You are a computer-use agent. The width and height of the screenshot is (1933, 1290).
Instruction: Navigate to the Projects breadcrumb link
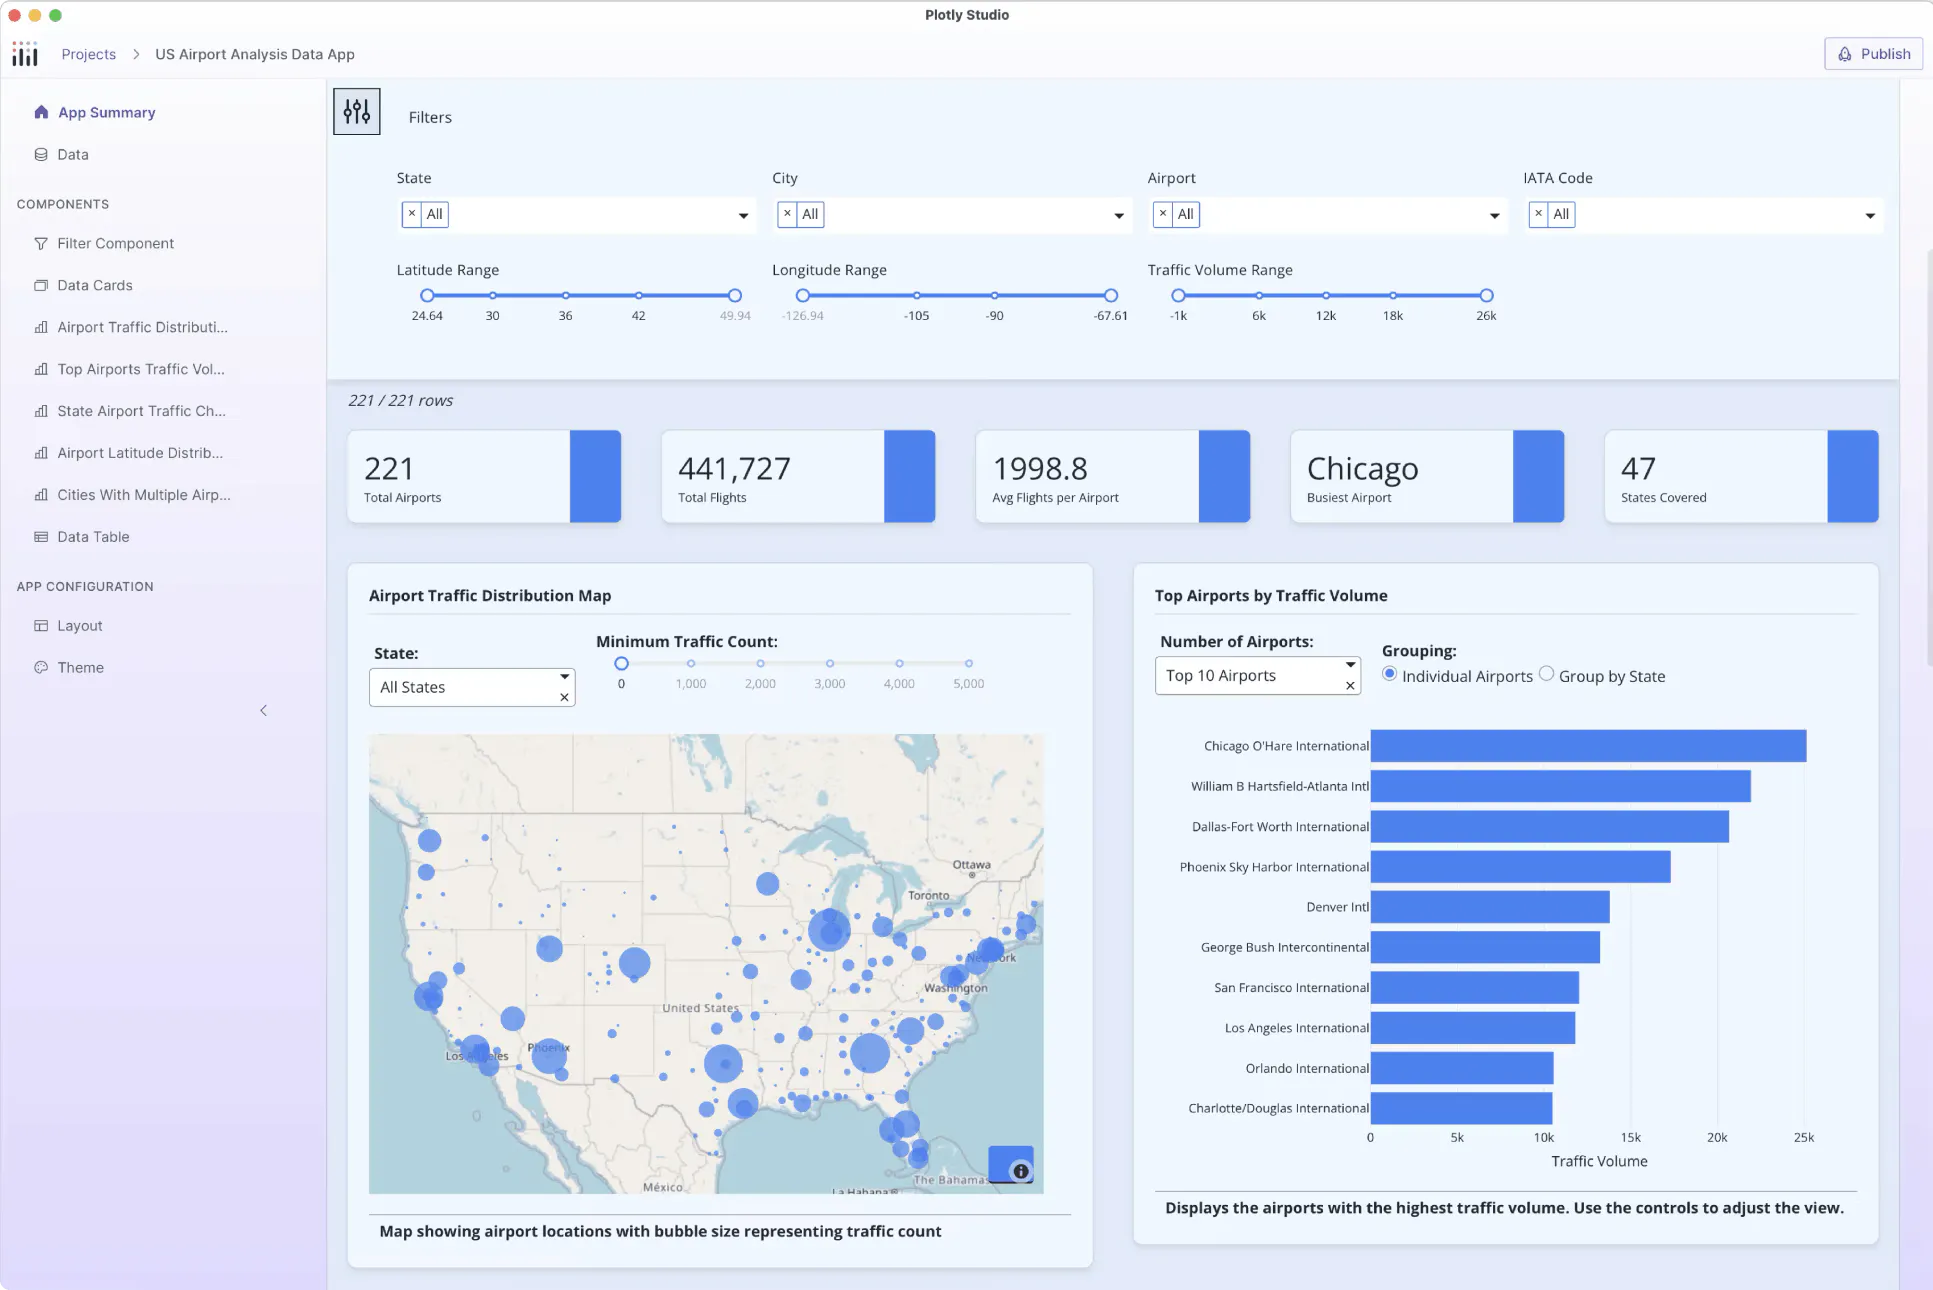pyautogui.click(x=88, y=54)
